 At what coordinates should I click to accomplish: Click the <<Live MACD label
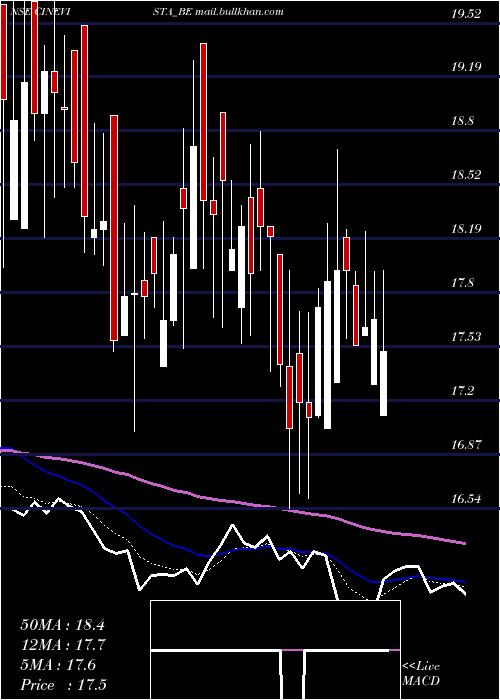tap(421, 674)
